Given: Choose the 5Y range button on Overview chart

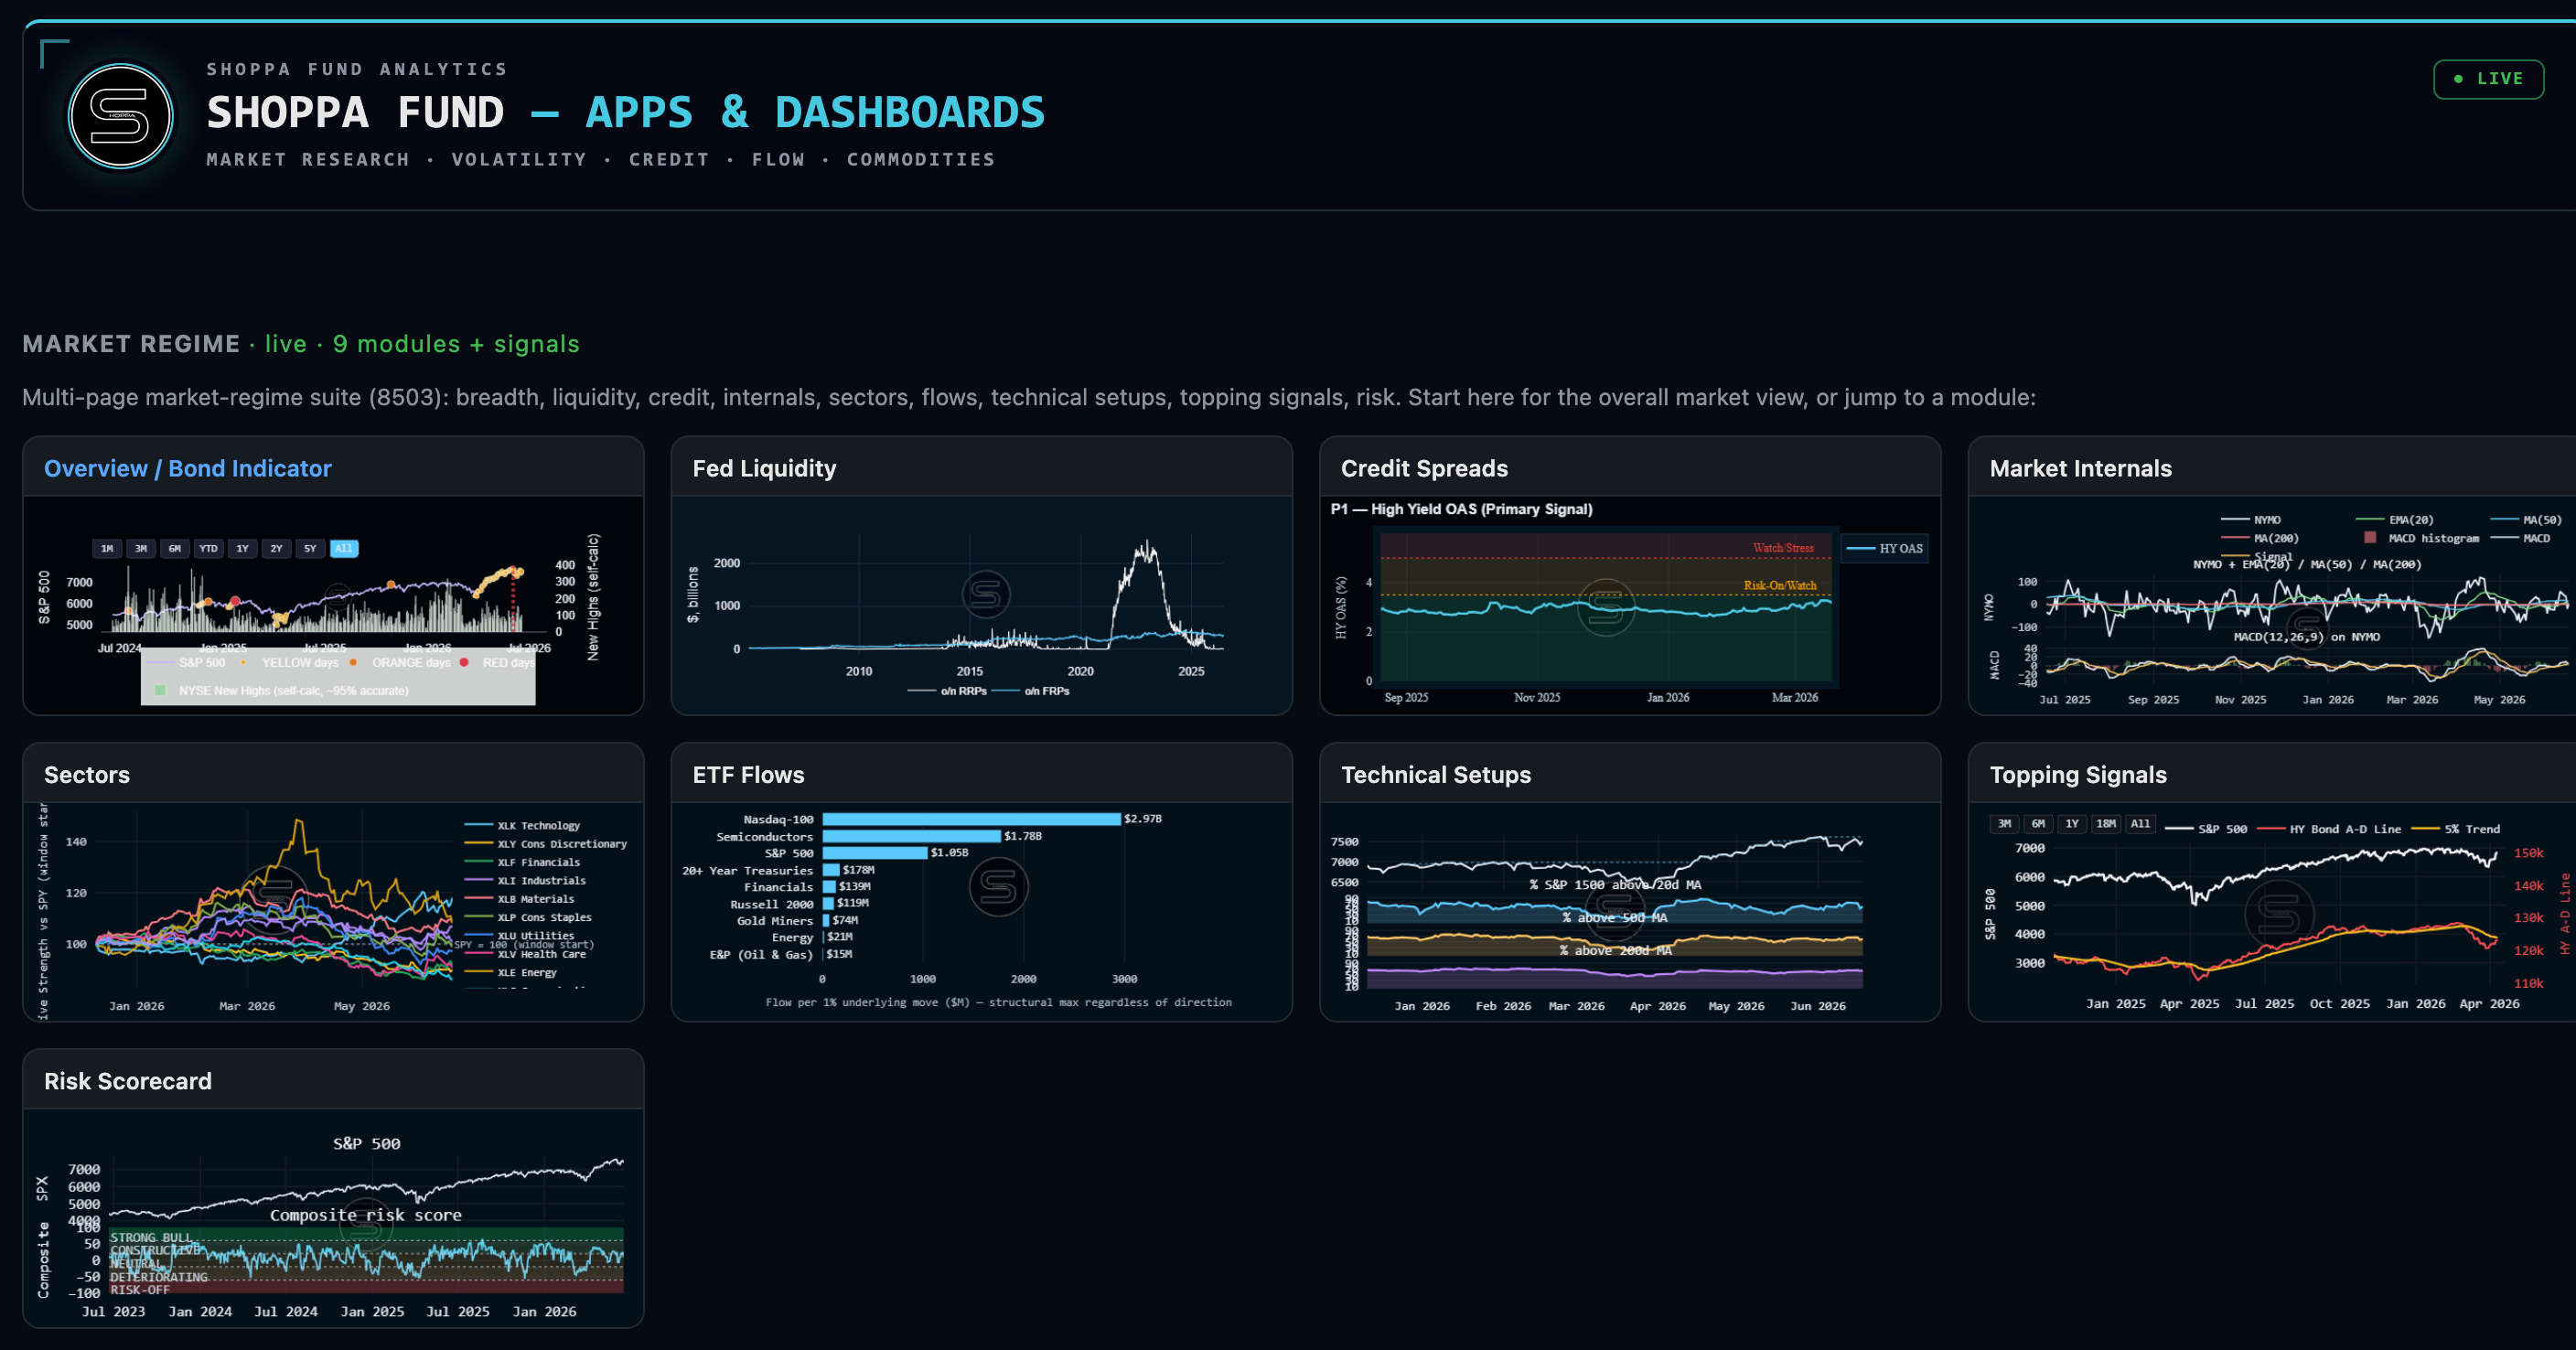Looking at the screenshot, I should tap(310, 549).
